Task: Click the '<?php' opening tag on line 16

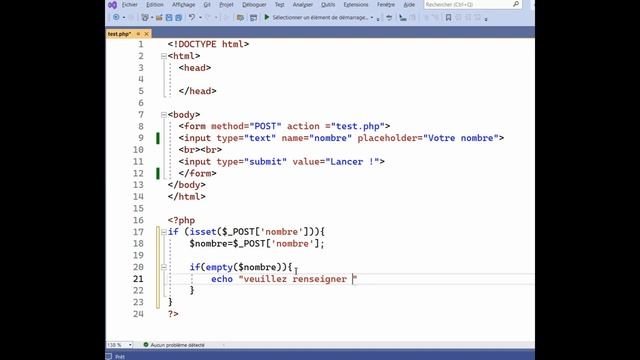Action: click(x=181, y=220)
